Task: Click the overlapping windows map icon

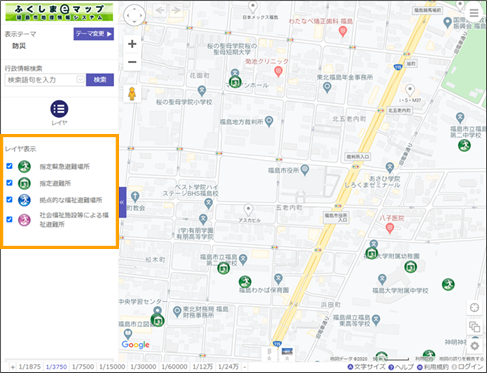Action: [x=474, y=326]
